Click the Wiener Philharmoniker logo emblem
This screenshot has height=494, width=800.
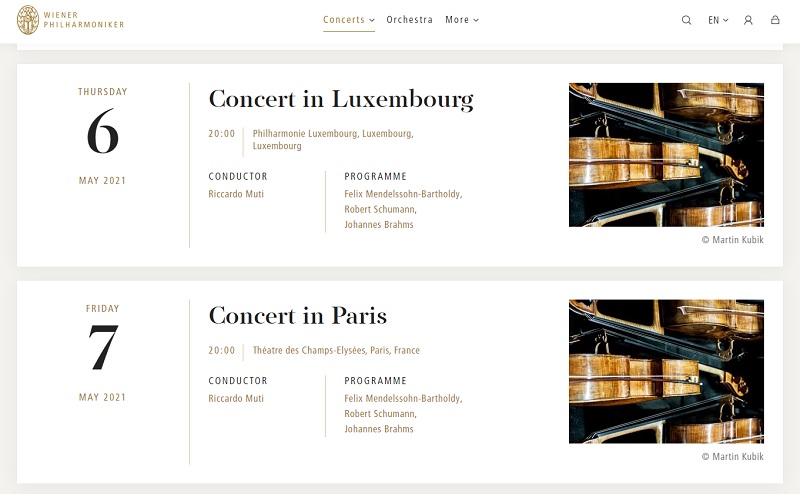28,20
